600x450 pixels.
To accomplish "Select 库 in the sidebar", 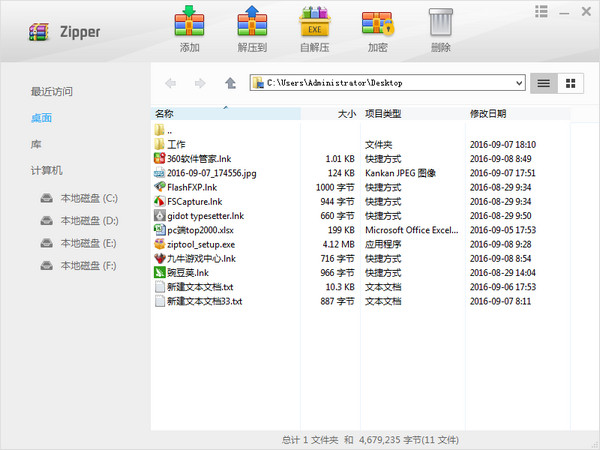I will 36,144.
